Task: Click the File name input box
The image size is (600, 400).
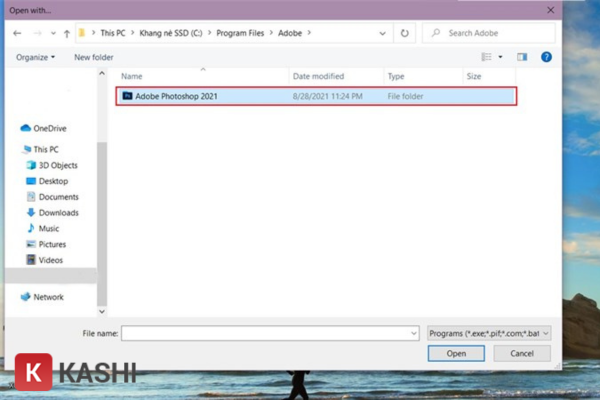Action: 270,333
